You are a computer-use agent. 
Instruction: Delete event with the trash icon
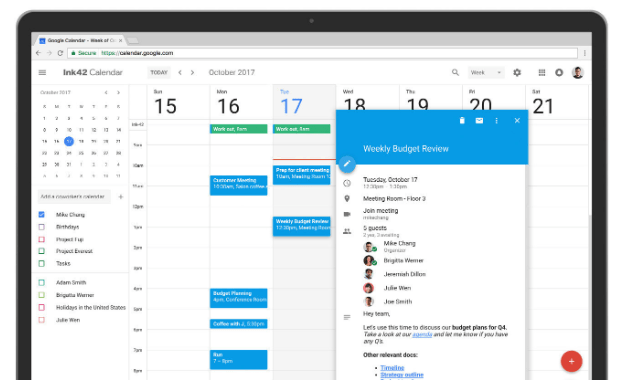[462, 121]
